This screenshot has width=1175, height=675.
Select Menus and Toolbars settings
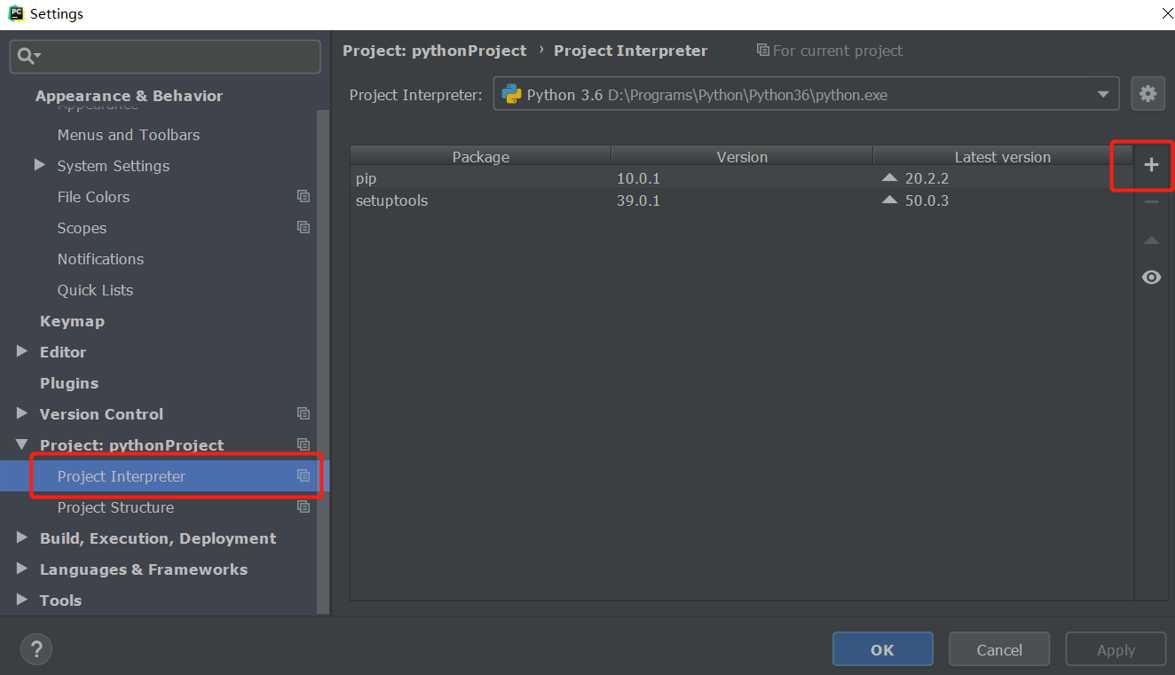(x=128, y=135)
